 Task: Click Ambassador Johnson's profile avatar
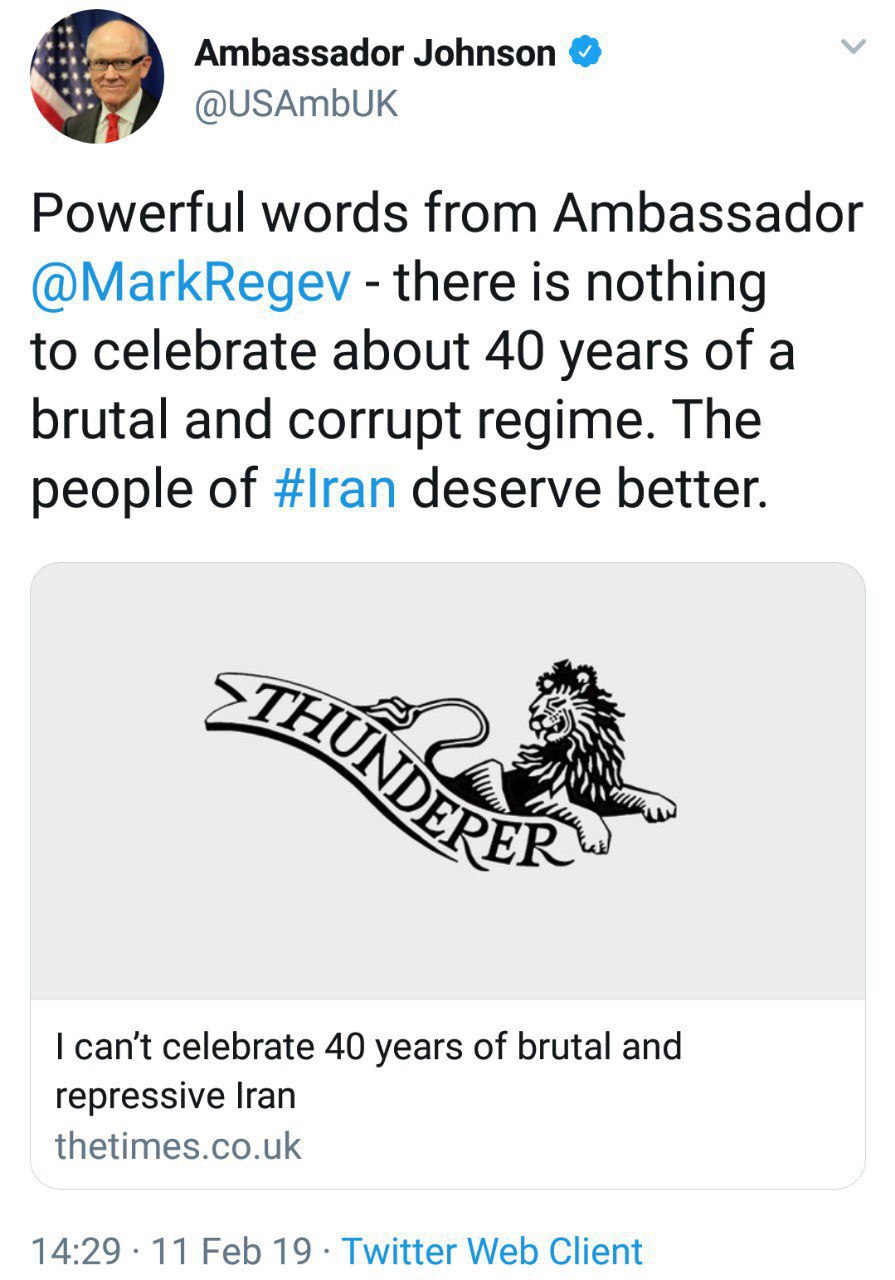(x=98, y=77)
